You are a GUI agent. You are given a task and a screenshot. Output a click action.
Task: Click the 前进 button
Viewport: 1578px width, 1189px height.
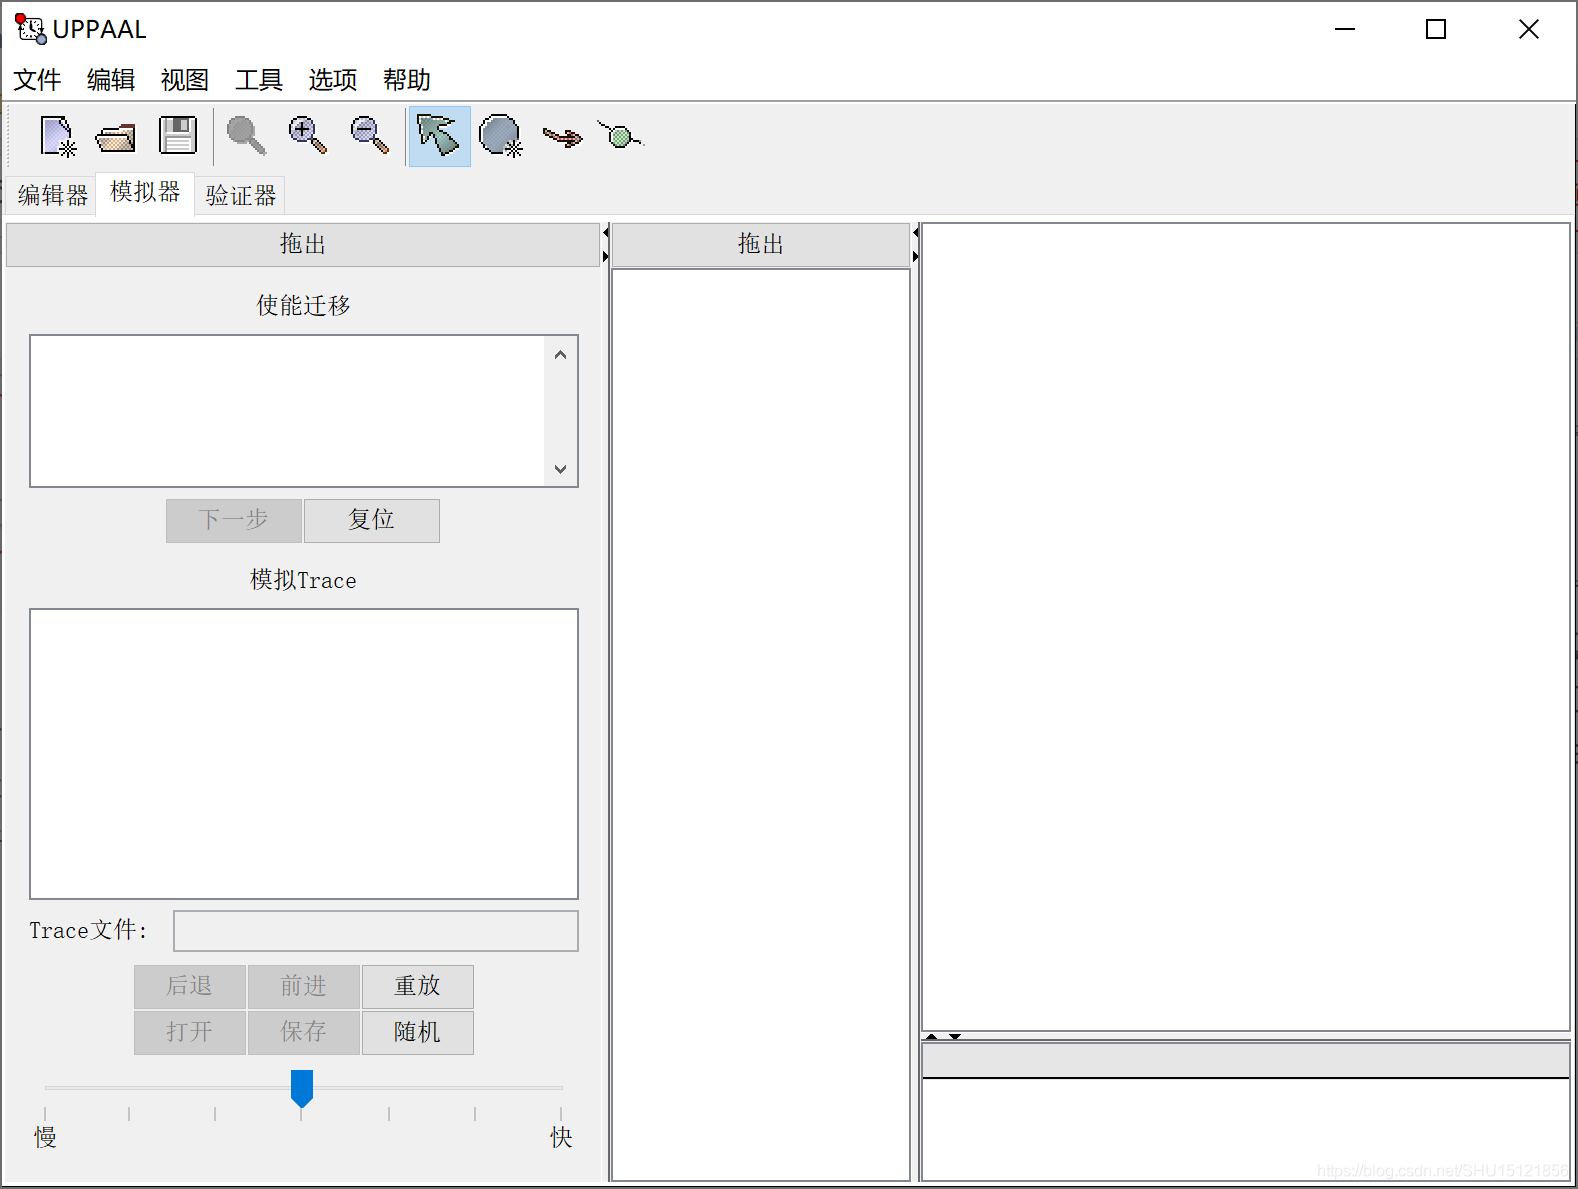(304, 986)
